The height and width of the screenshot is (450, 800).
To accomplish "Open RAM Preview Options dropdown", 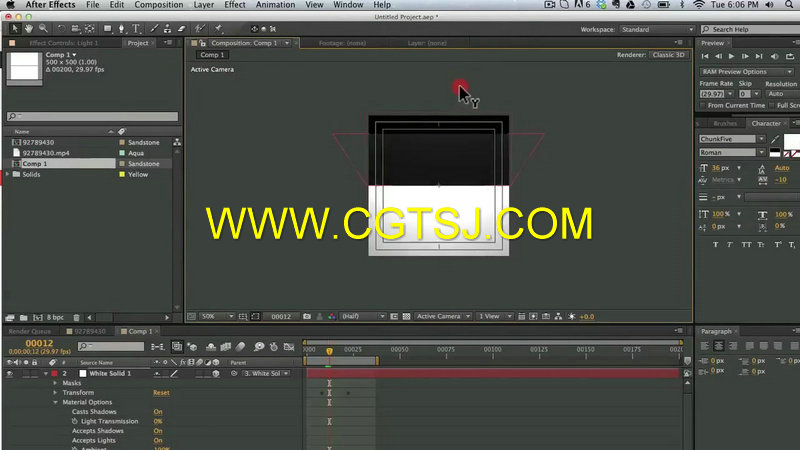I will tap(746, 72).
